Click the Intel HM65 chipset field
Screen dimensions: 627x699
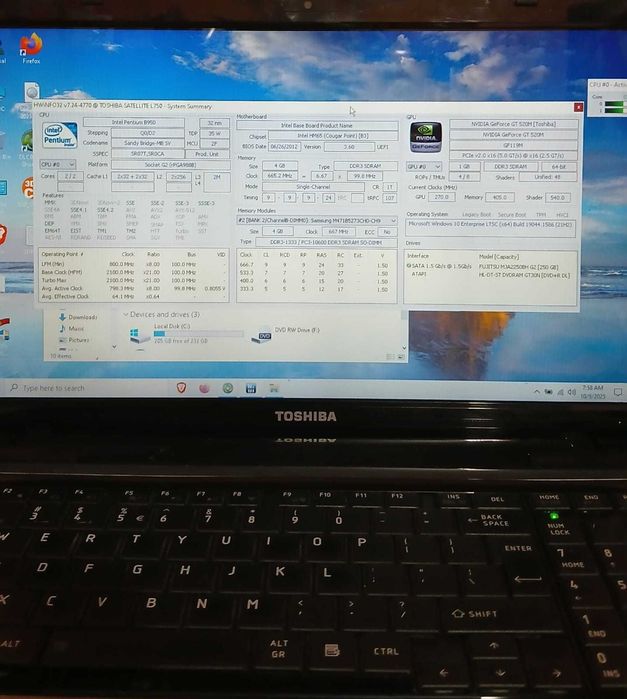[x=333, y=136]
